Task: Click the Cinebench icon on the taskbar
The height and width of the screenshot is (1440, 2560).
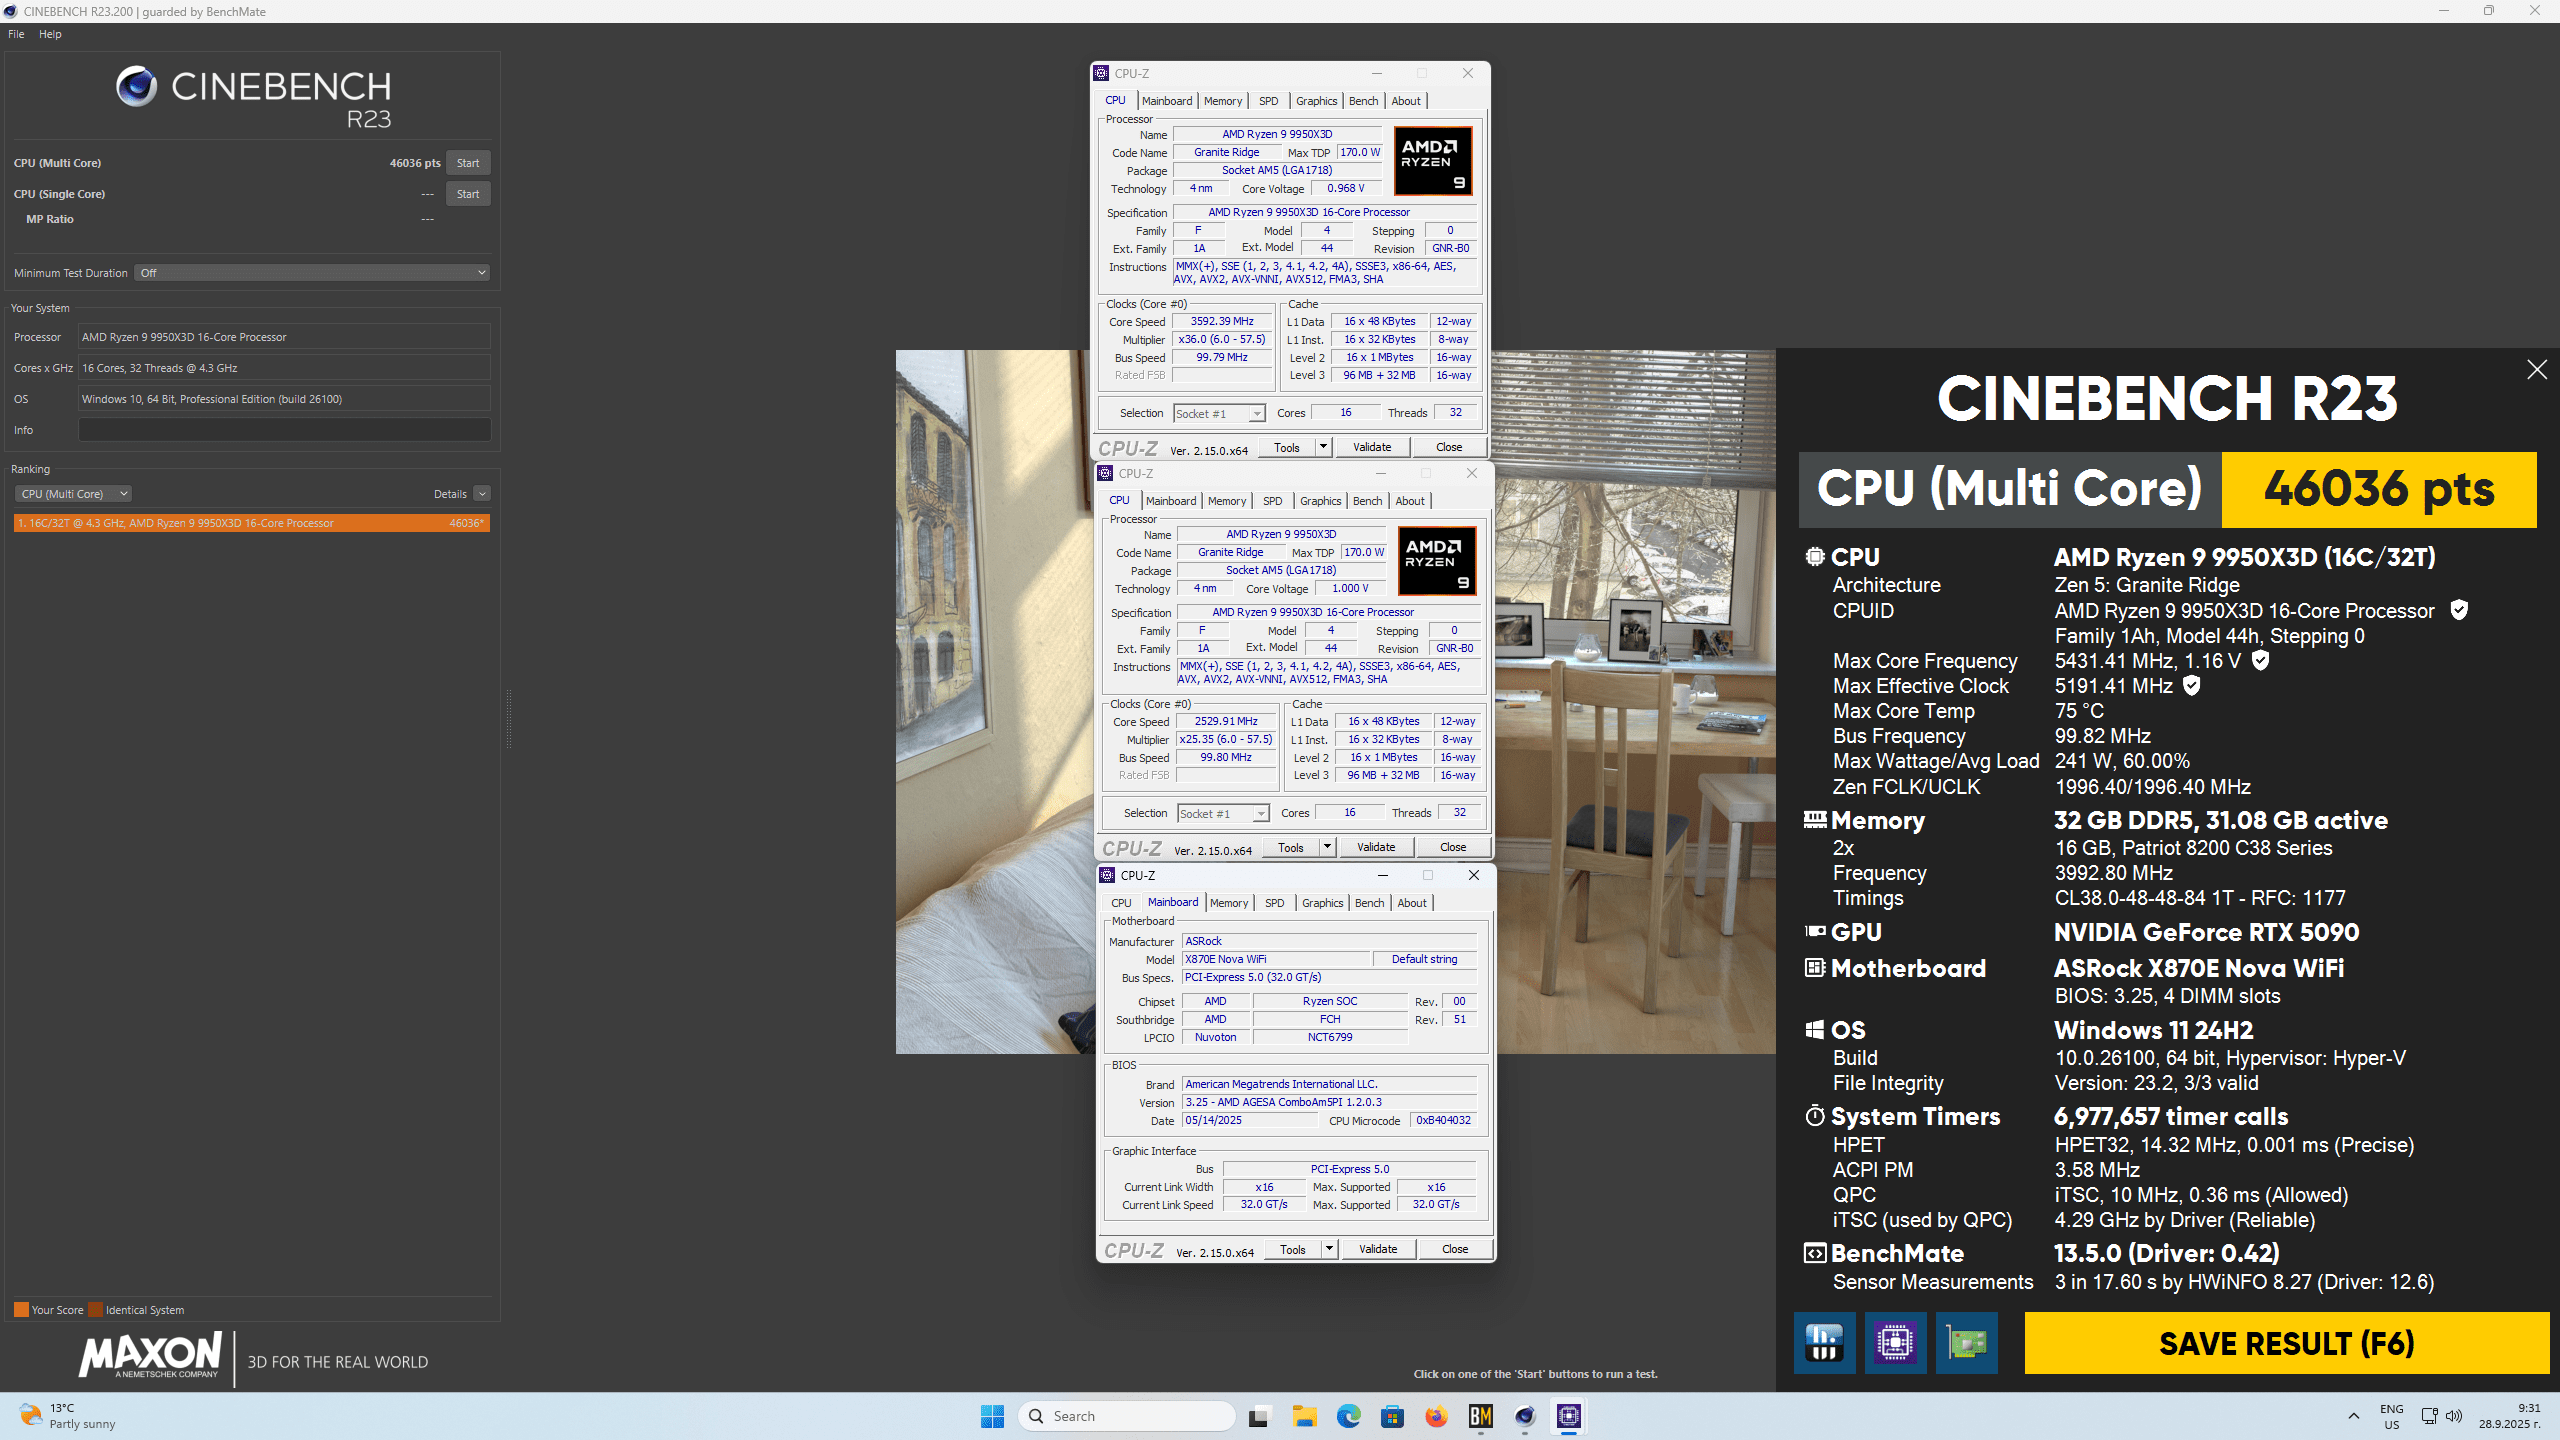Action: point(1524,1416)
